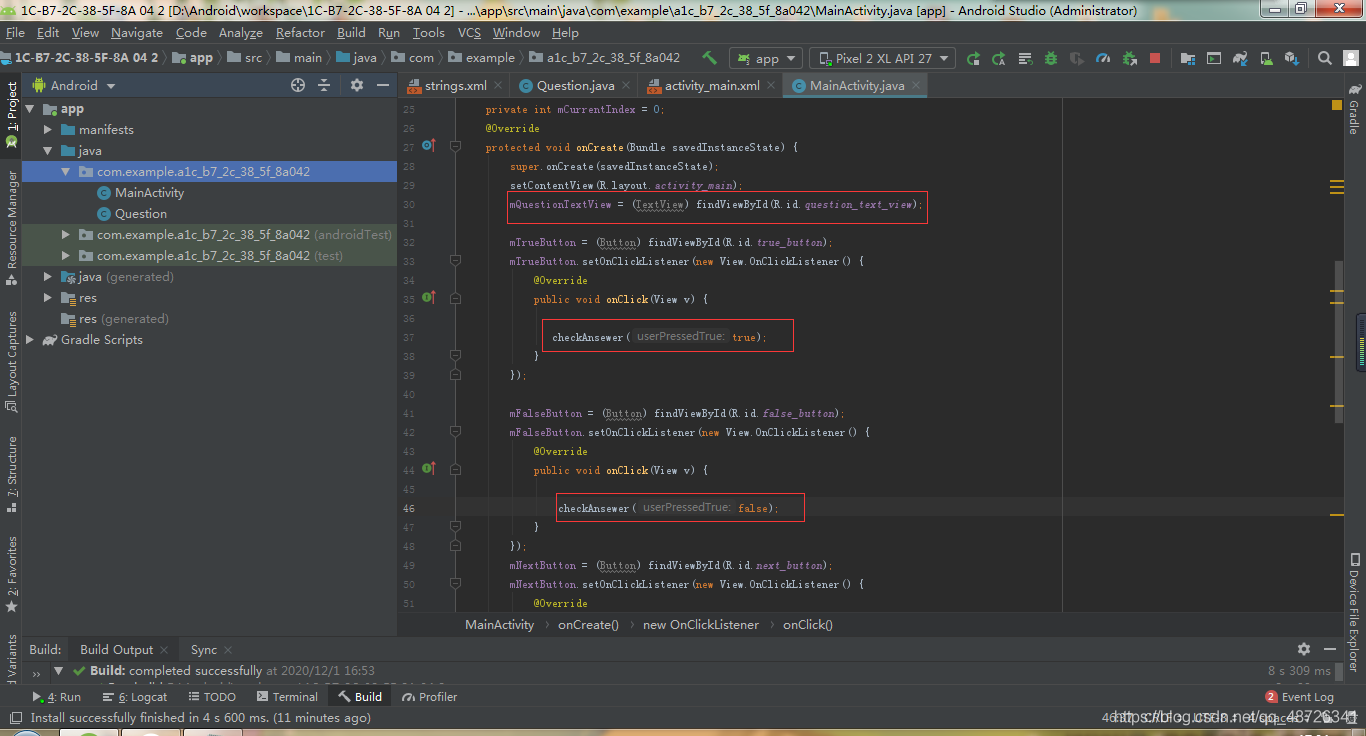Collapse the Build completed successfully node
Viewport: 1366px width, 736px height.
coord(59,671)
